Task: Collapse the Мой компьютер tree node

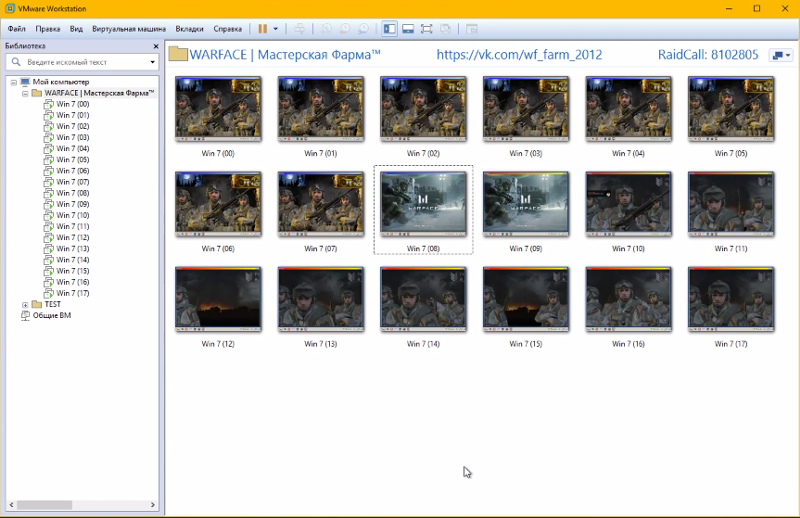Action: [14, 82]
